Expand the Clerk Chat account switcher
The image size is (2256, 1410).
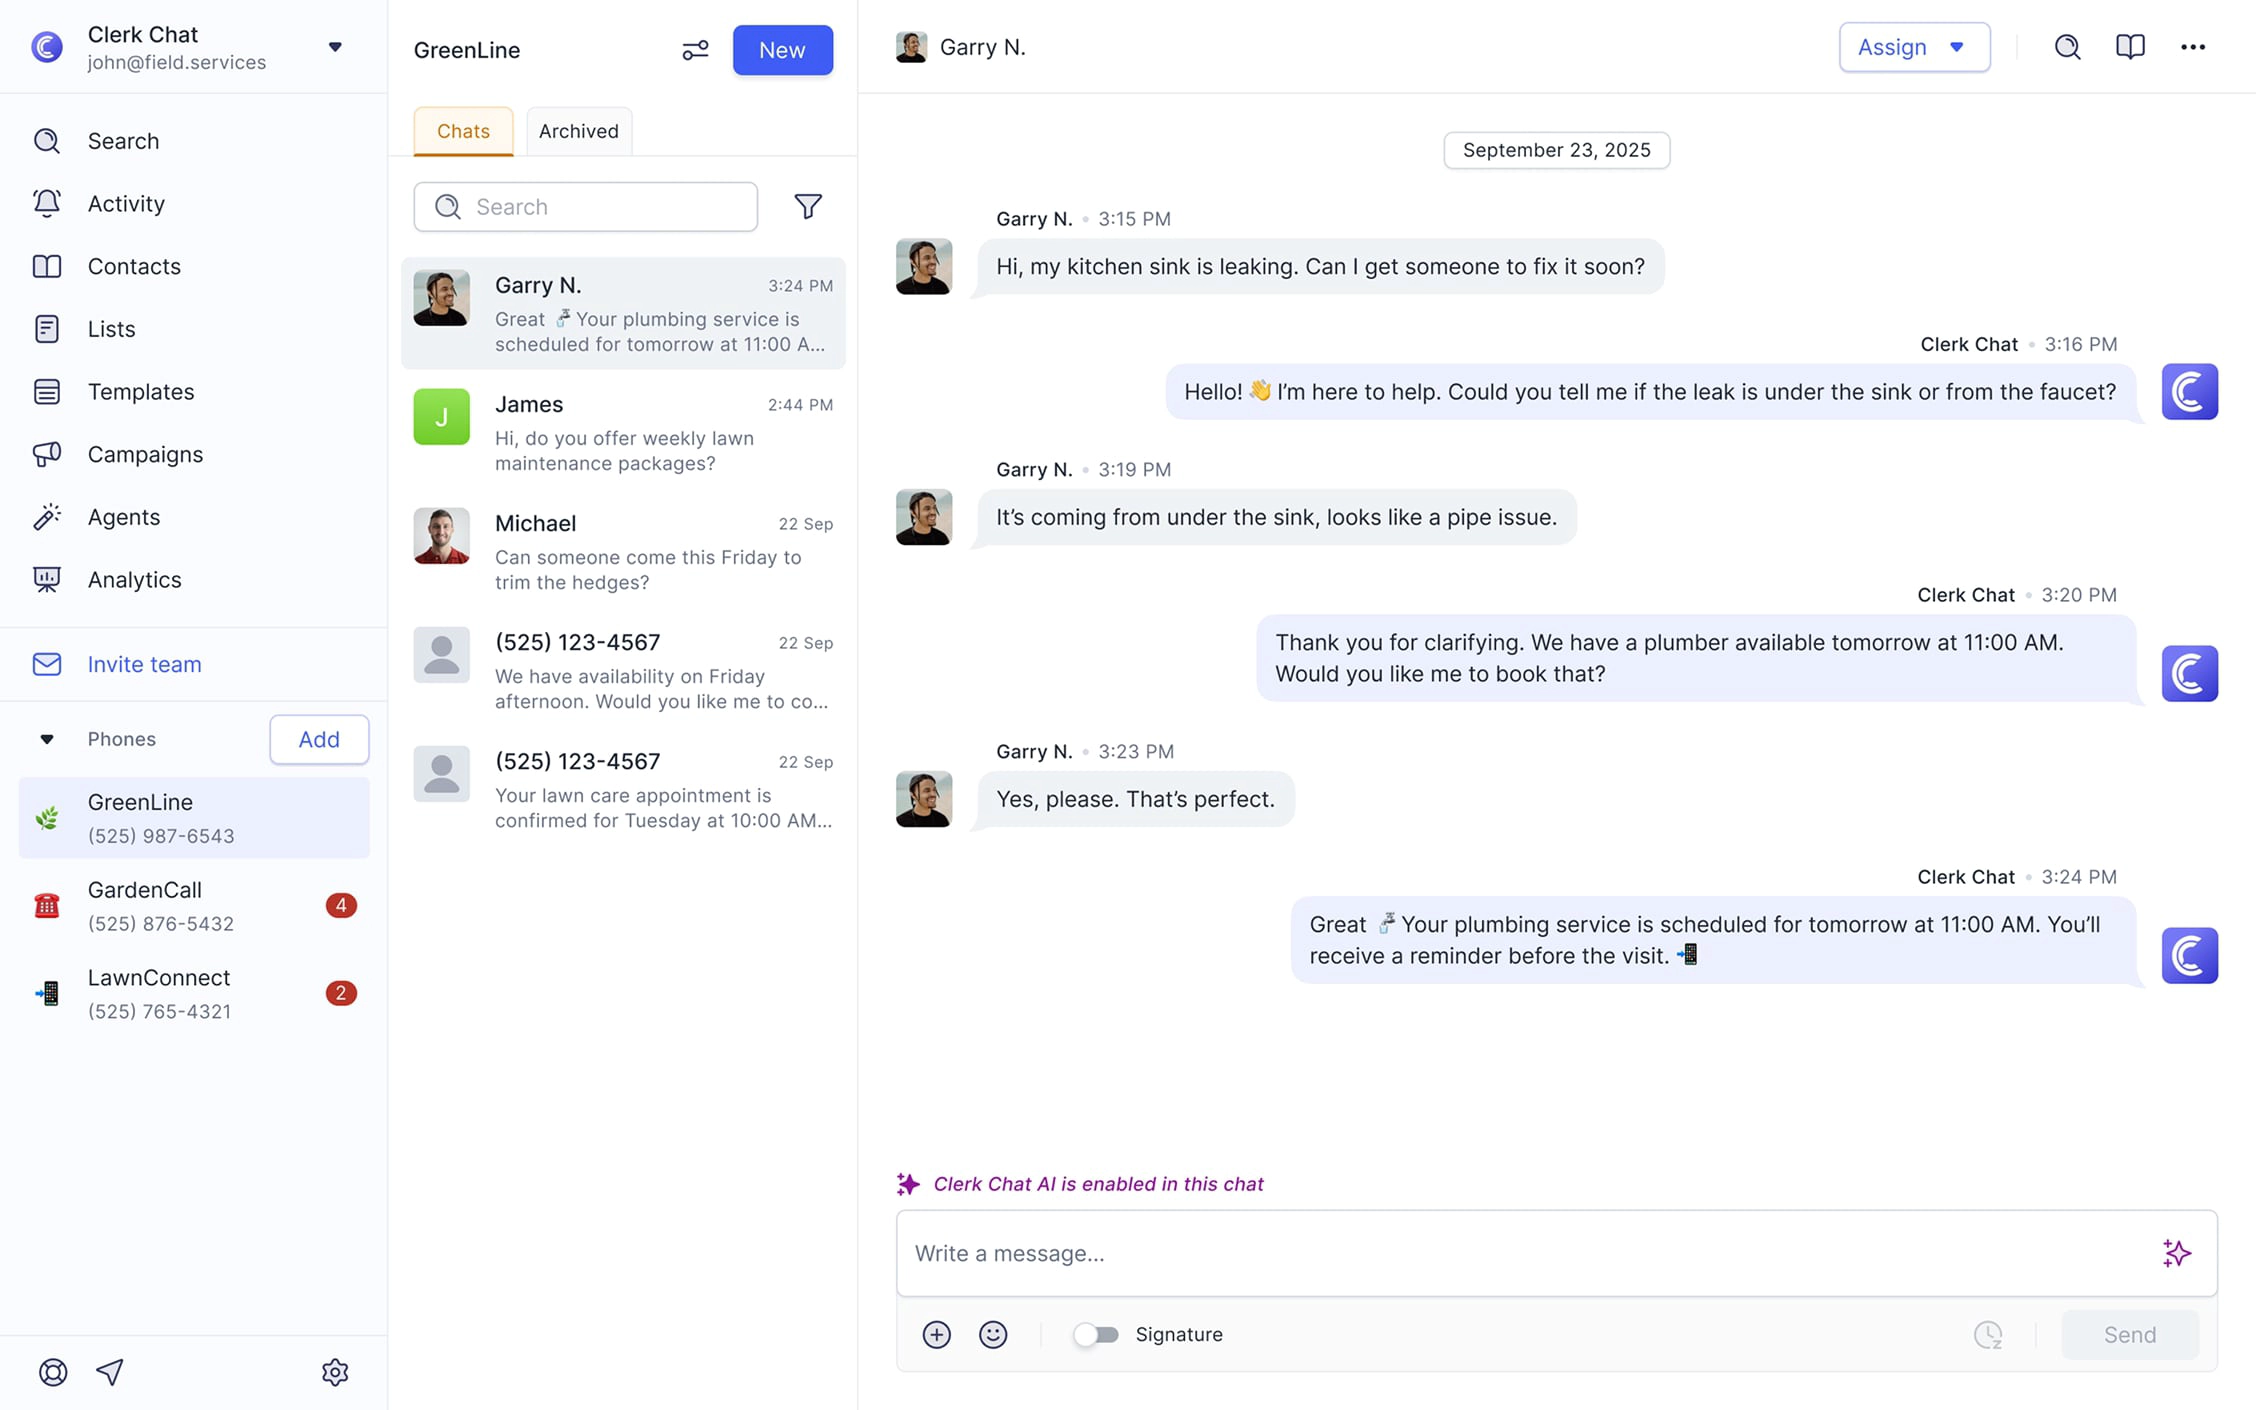point(335,47)
